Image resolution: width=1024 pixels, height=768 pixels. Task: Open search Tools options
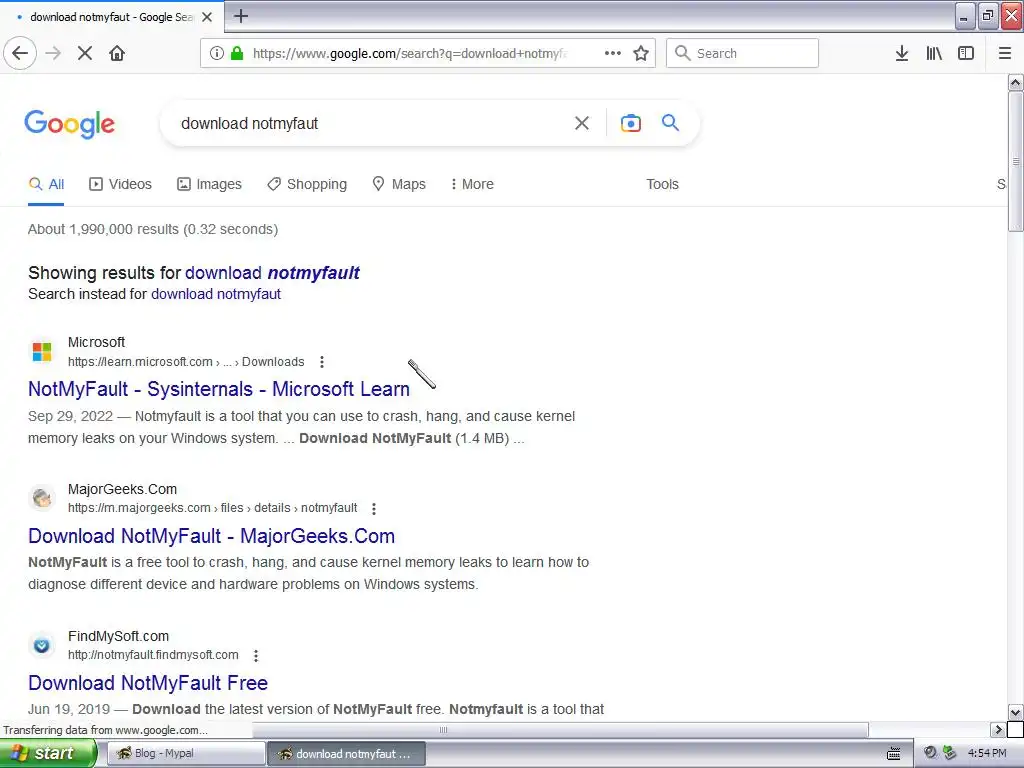click(662, 184)
